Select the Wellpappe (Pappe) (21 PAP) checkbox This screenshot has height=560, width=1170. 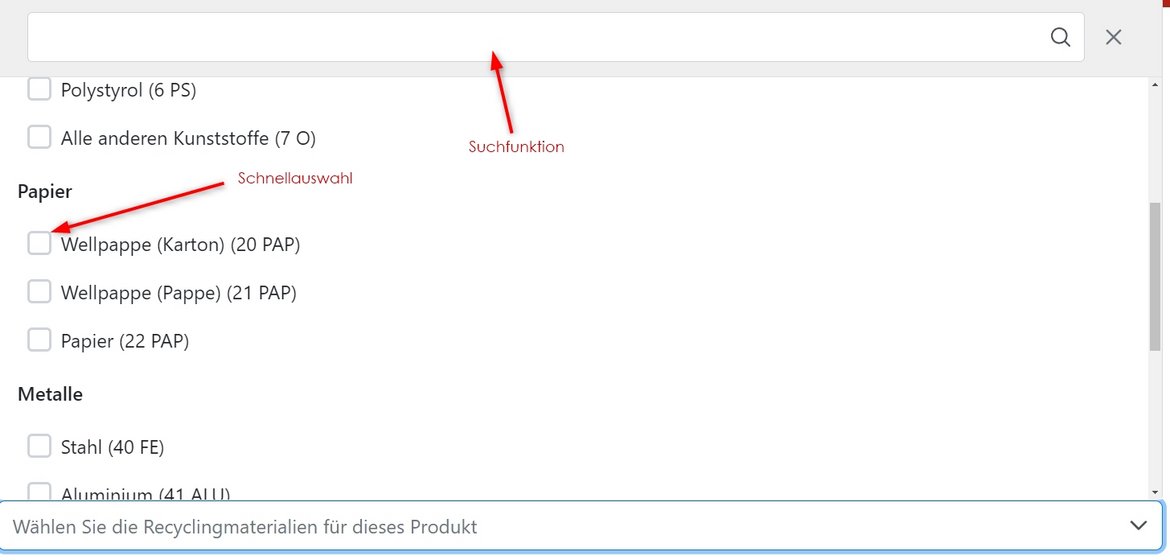point(39,292)
